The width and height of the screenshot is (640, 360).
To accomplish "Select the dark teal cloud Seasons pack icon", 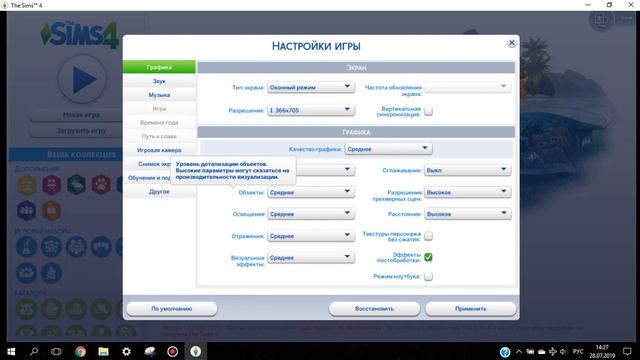I will click(77, 184).
